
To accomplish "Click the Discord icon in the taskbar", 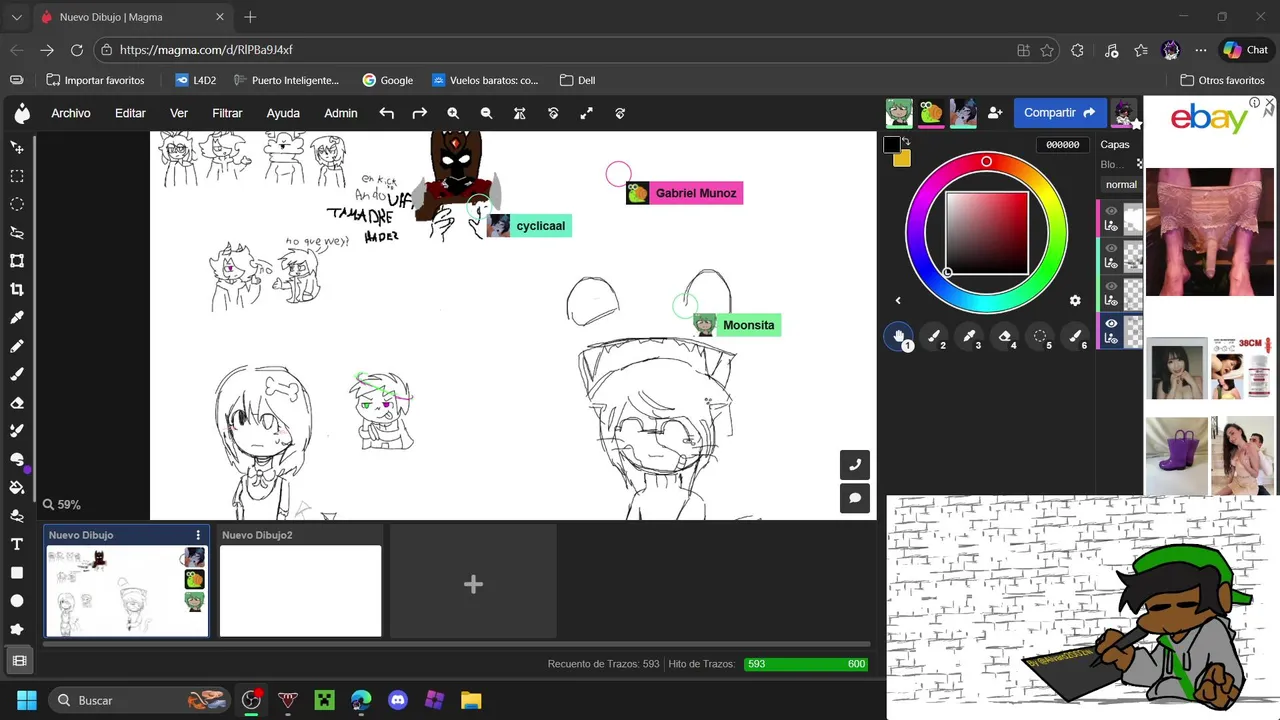I will [398, 700].
